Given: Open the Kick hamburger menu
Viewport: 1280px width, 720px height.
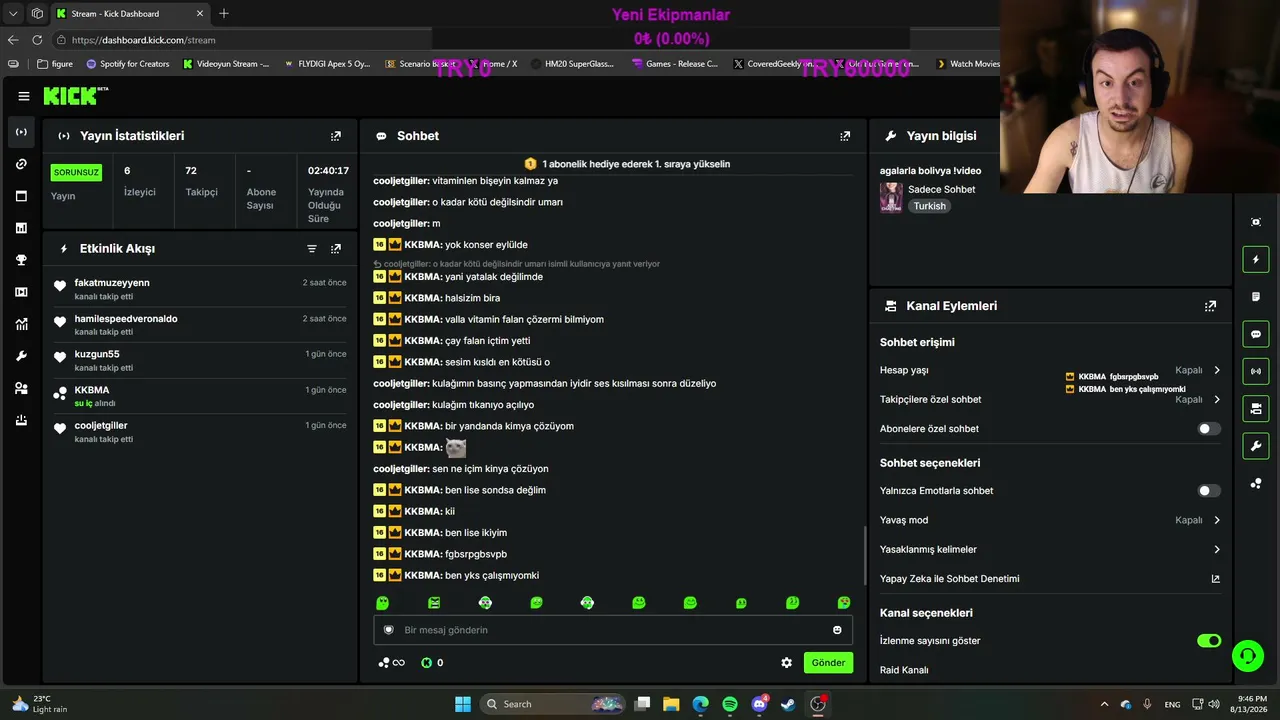Looking at the screenshot, I should (x=24, y=96).
